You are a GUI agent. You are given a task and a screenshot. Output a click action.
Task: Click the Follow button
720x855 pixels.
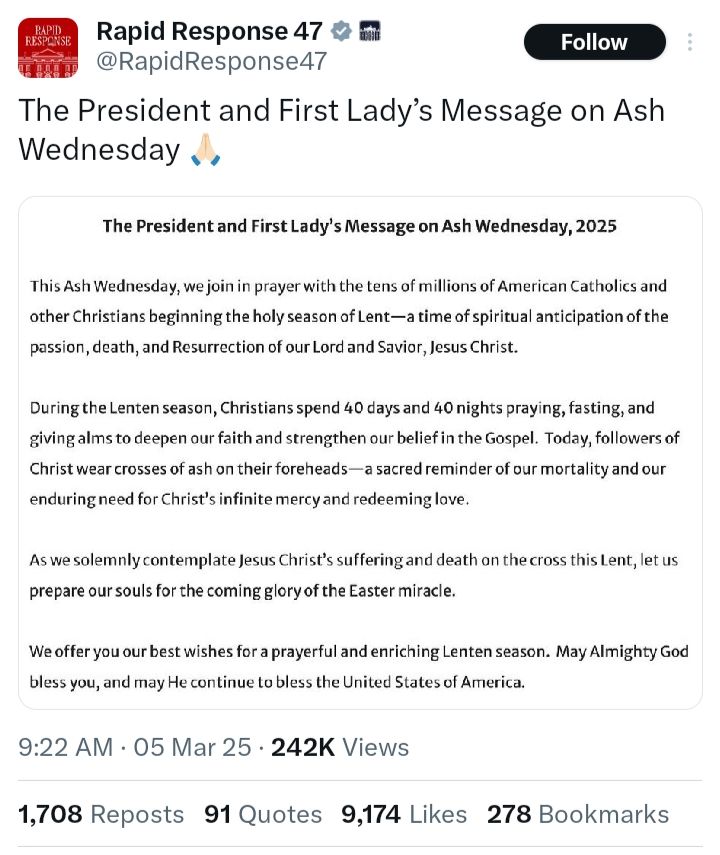click(594, 42)
